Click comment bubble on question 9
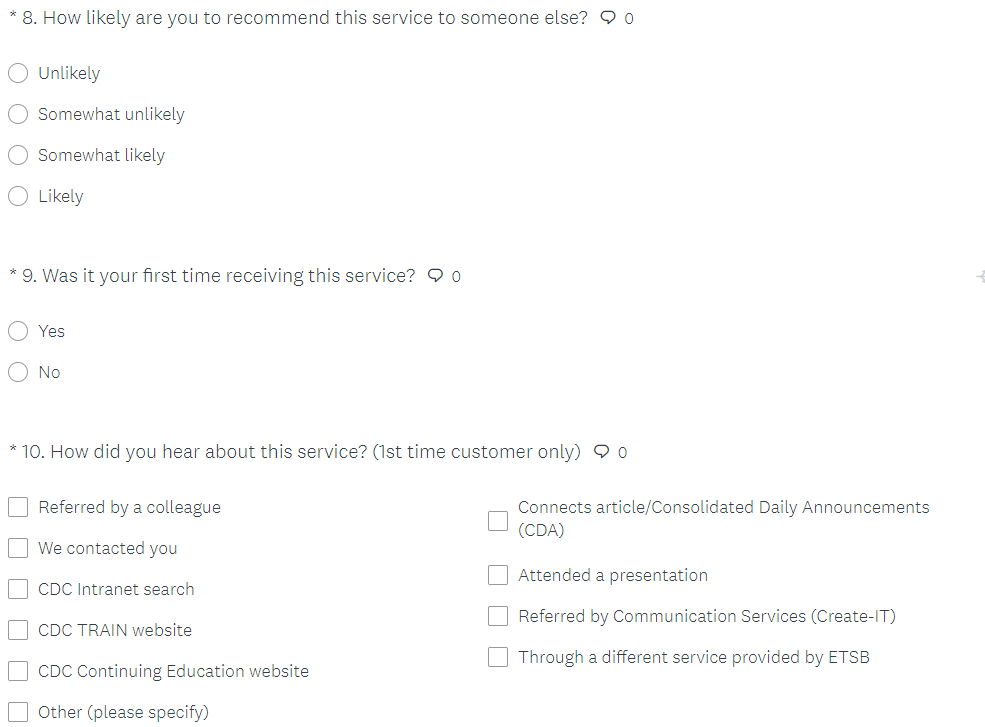This screenshot has height=727, width=985. coord(435,276)
